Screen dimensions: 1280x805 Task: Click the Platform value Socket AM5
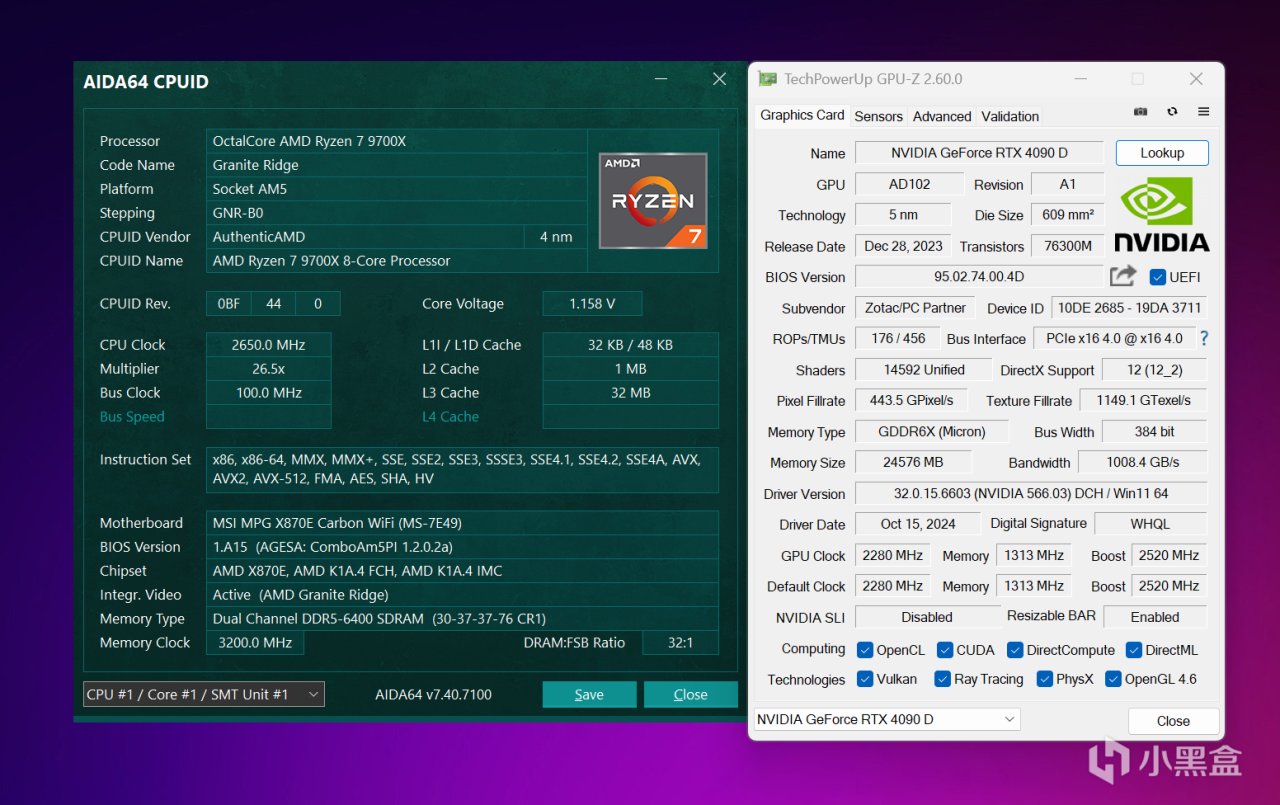pyautogui.click(x=397, y=189)
